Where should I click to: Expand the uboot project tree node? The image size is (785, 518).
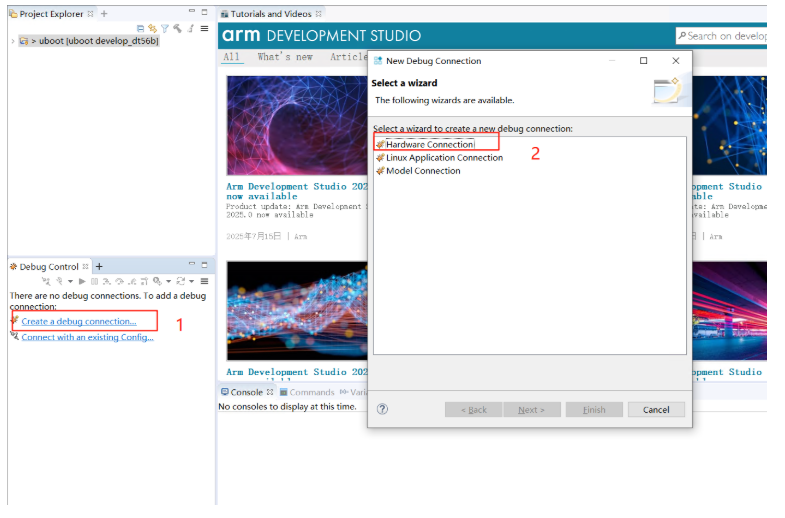click(x=13, y=41)
